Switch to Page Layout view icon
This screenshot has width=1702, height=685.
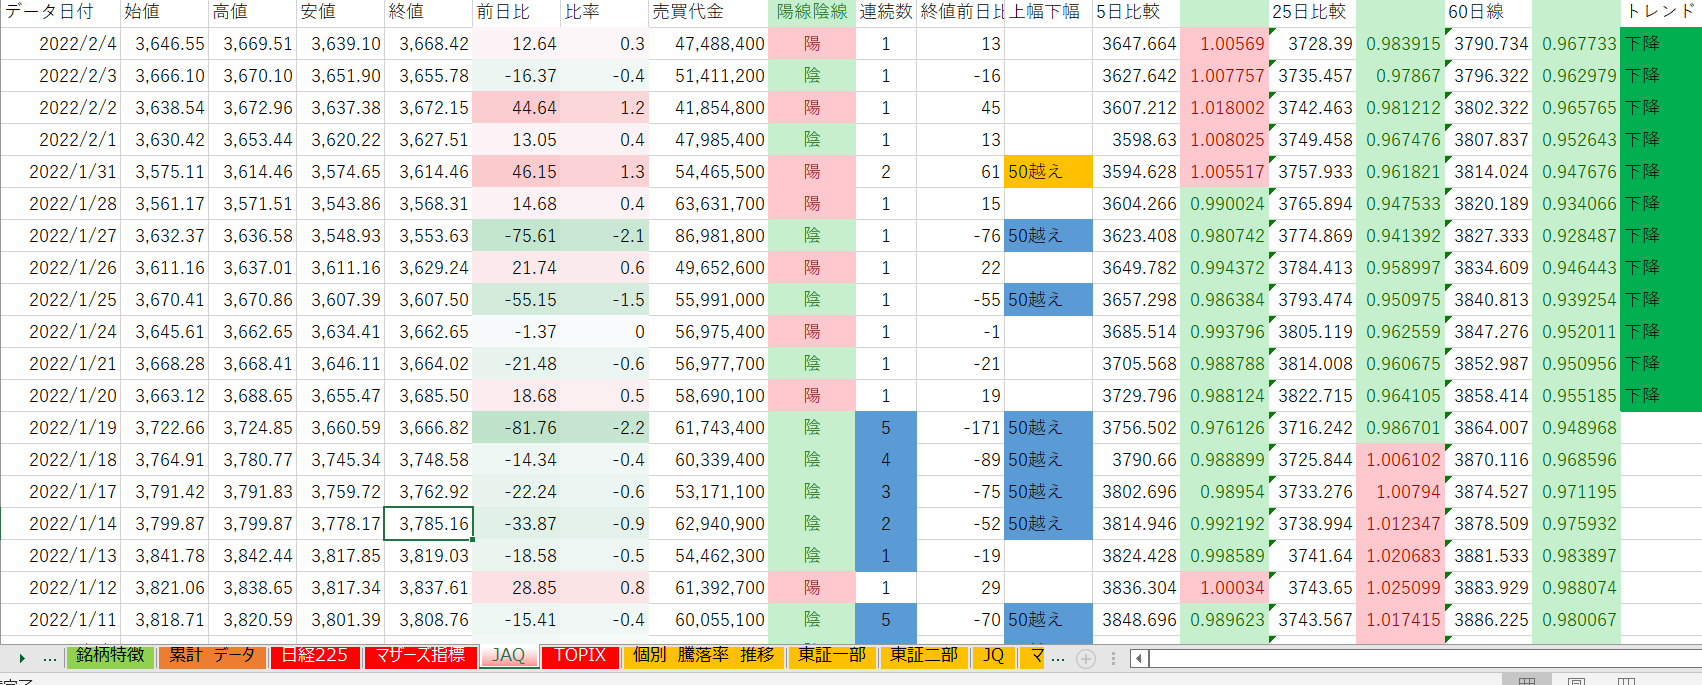tap(1577, 681)
